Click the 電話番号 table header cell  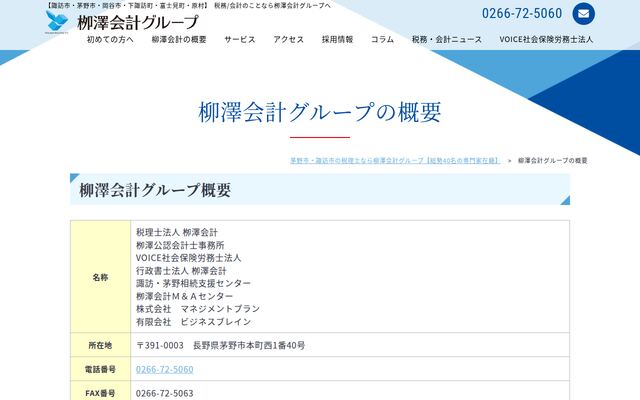(x=100, y=369)
